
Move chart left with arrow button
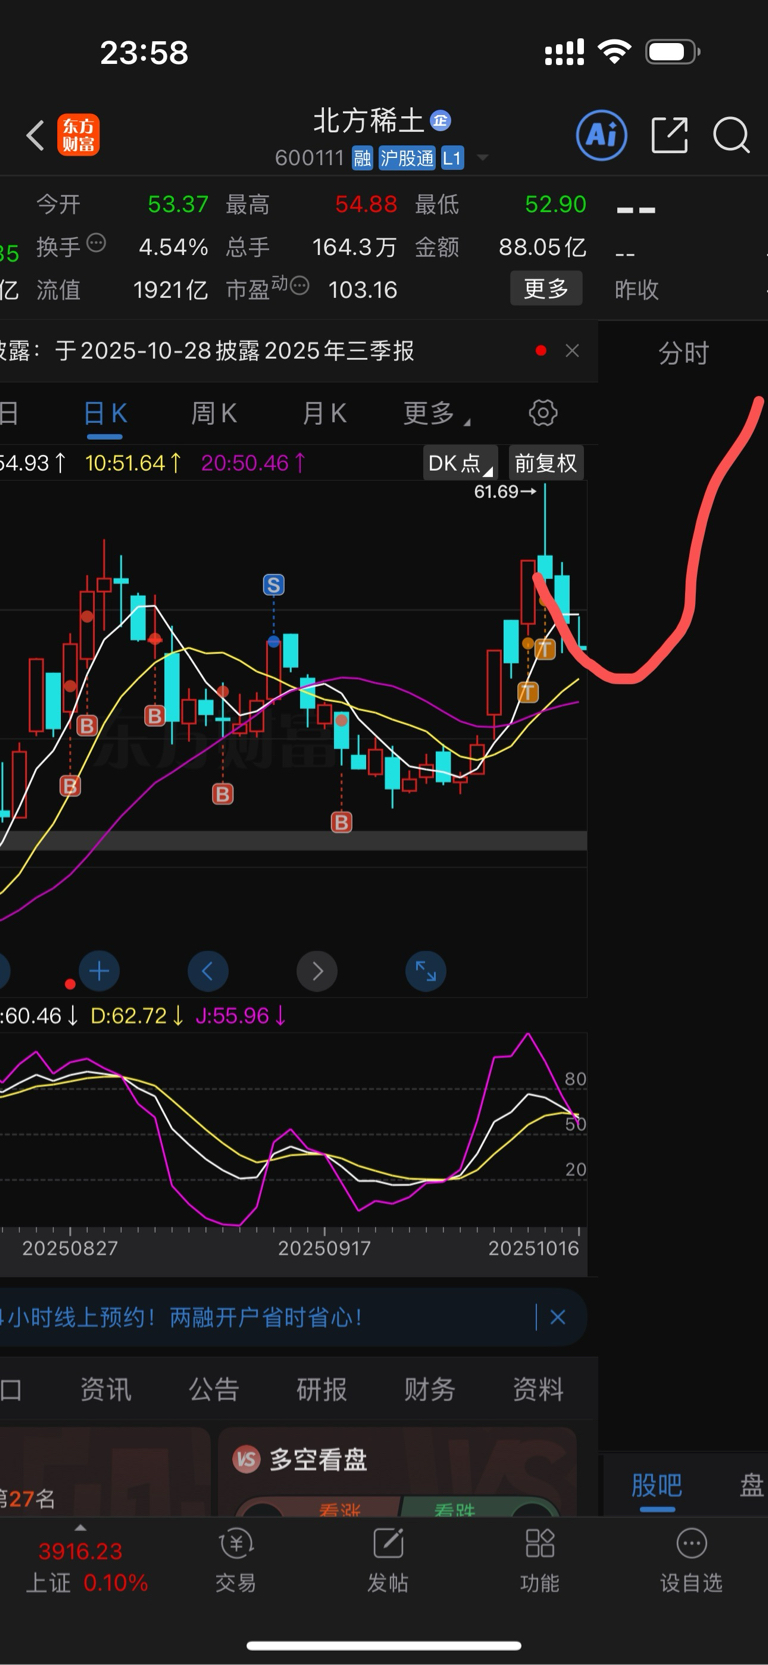point(208,971)
